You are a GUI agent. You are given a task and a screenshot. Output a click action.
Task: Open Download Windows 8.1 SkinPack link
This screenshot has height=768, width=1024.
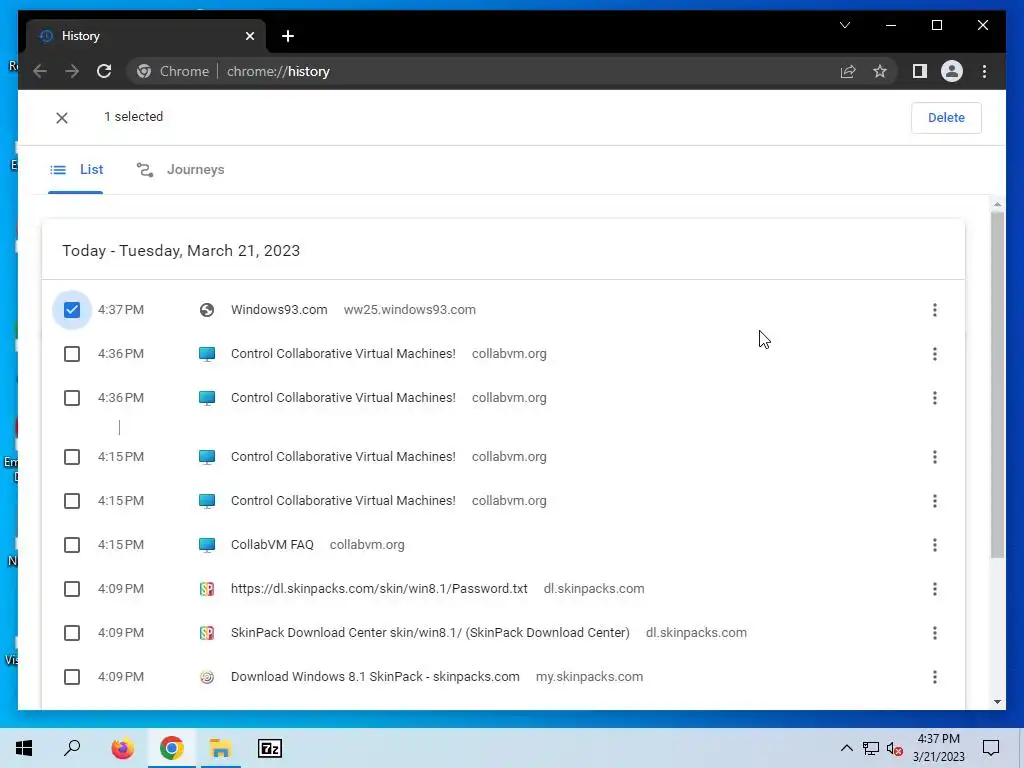pyautogui.click(x=375, y=677)
